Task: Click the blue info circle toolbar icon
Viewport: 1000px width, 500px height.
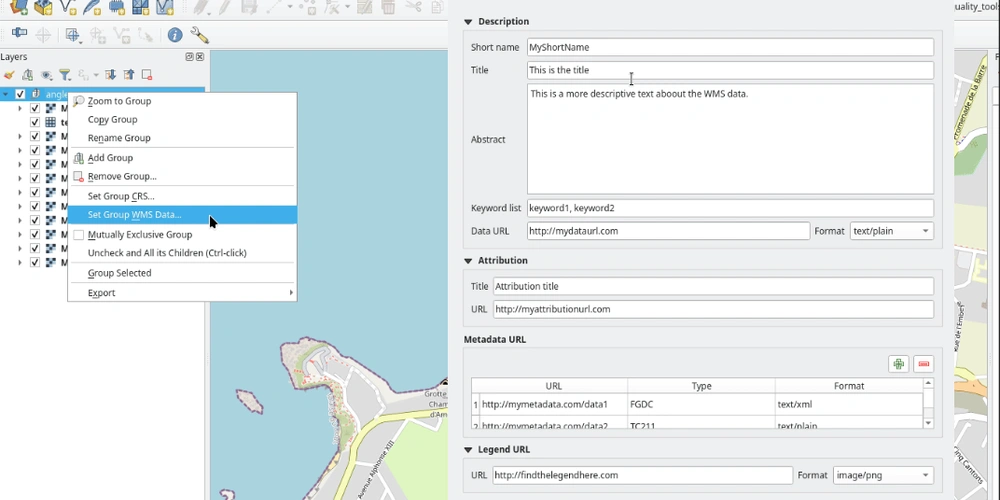Action: click(175, 34)
